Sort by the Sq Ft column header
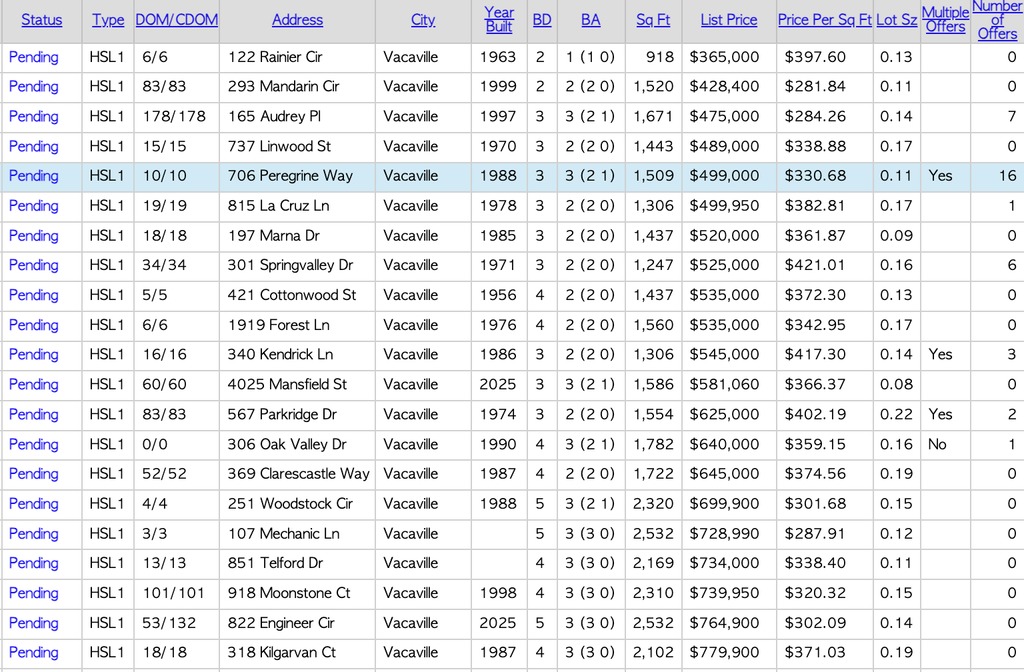This screenshot has width=1024, height=672. [653, 20]
